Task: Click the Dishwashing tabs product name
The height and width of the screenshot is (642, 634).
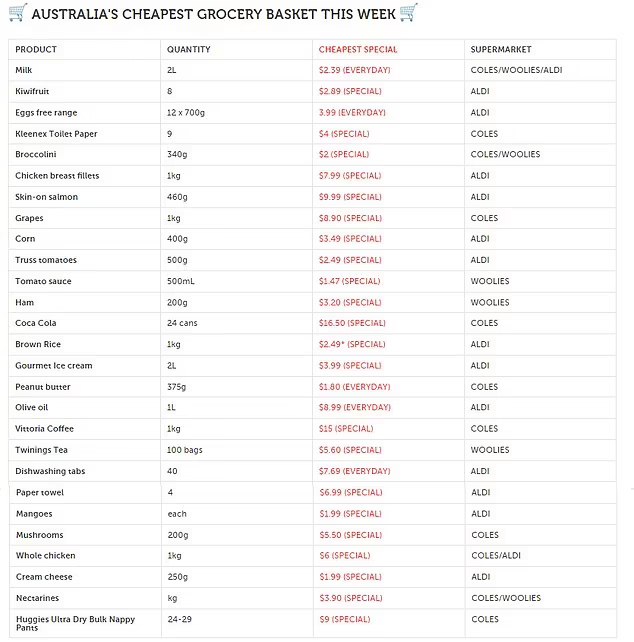Action: [x=51, y=471]
